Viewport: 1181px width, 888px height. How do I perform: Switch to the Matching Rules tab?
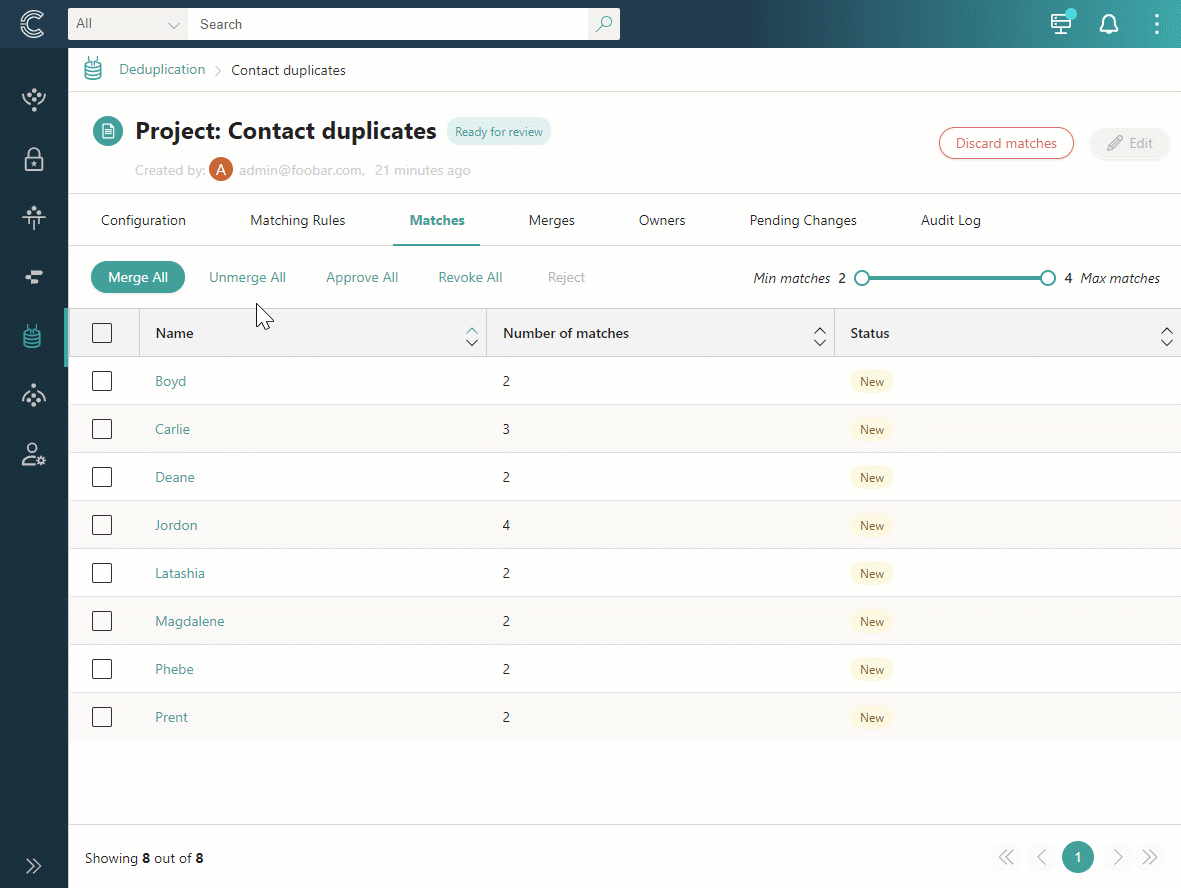click(297, 219)
